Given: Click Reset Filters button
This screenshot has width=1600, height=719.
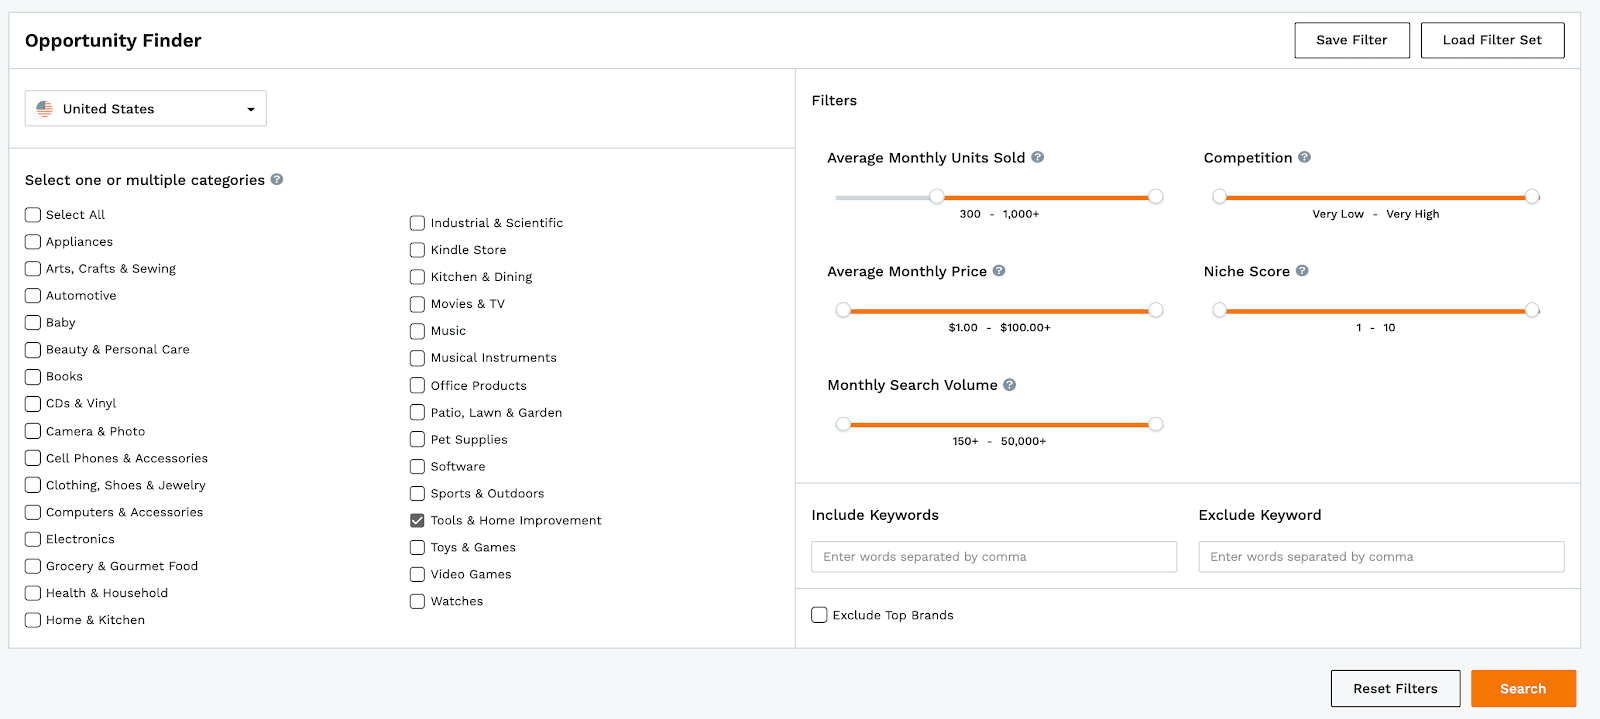Looking at the screenshot, I should click(1395, 689).
